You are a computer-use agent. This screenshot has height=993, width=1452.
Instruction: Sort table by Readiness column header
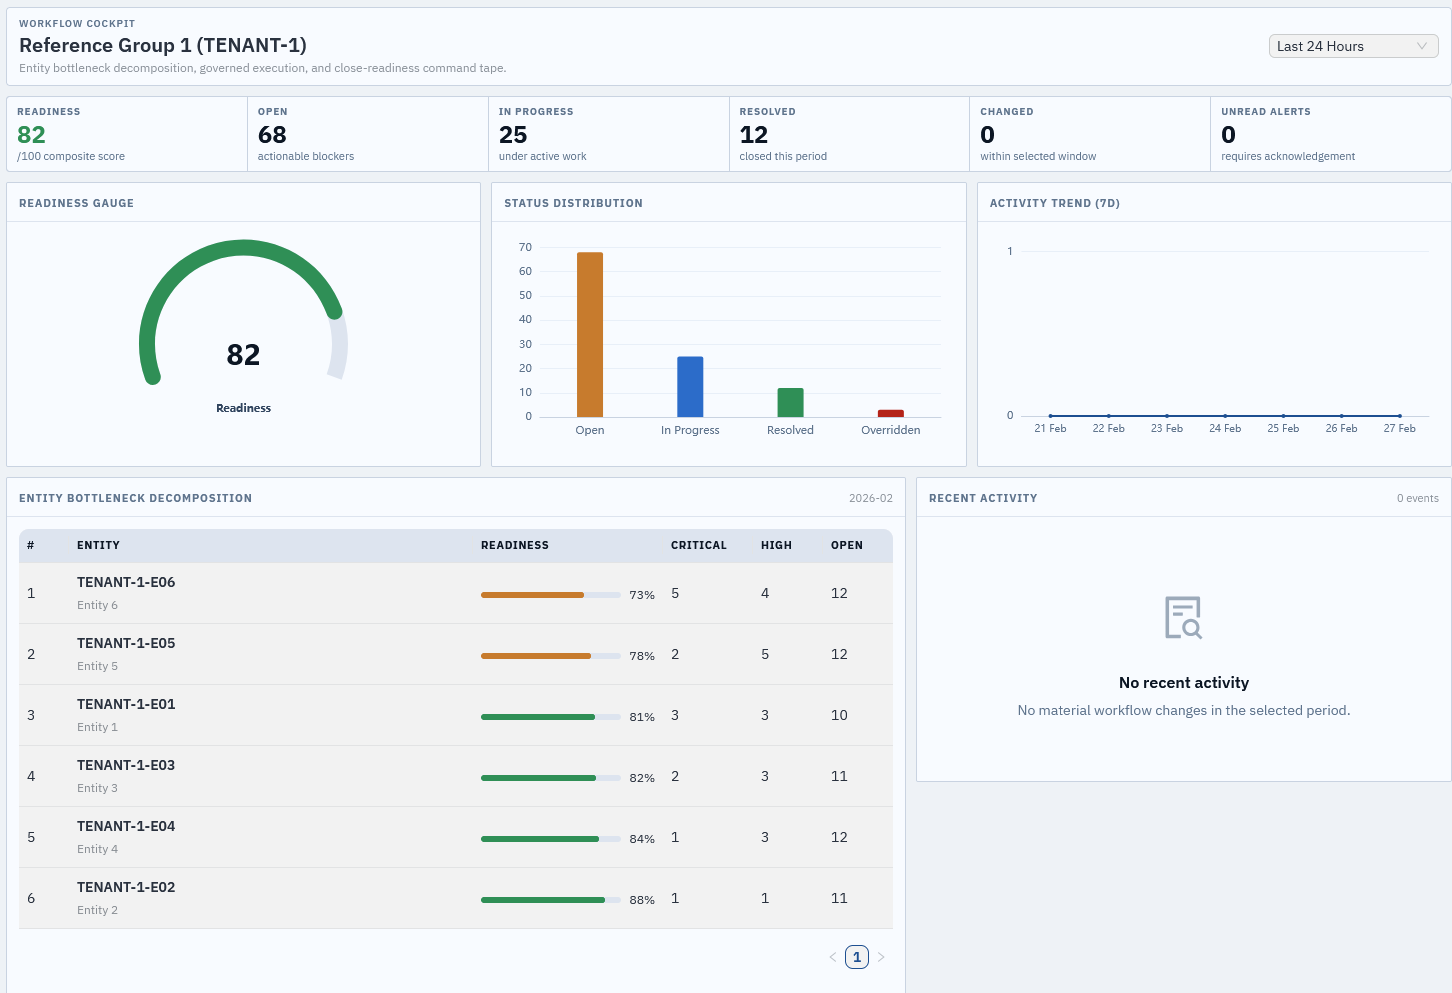click(x=515, y=545)
